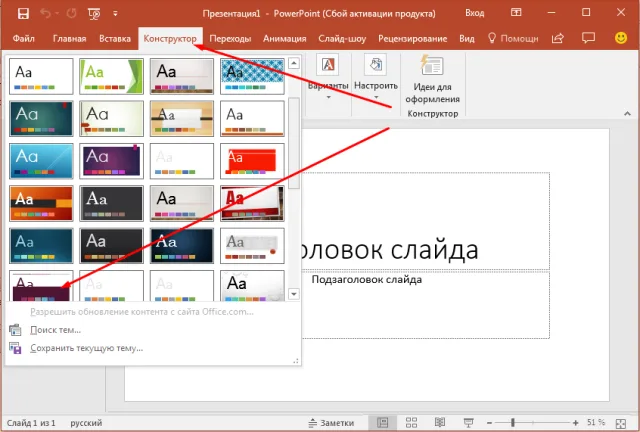The height and width of the screenshot is (432, 640).
Task: Click Вход sign-in button
Action: [x=474, y=13]
